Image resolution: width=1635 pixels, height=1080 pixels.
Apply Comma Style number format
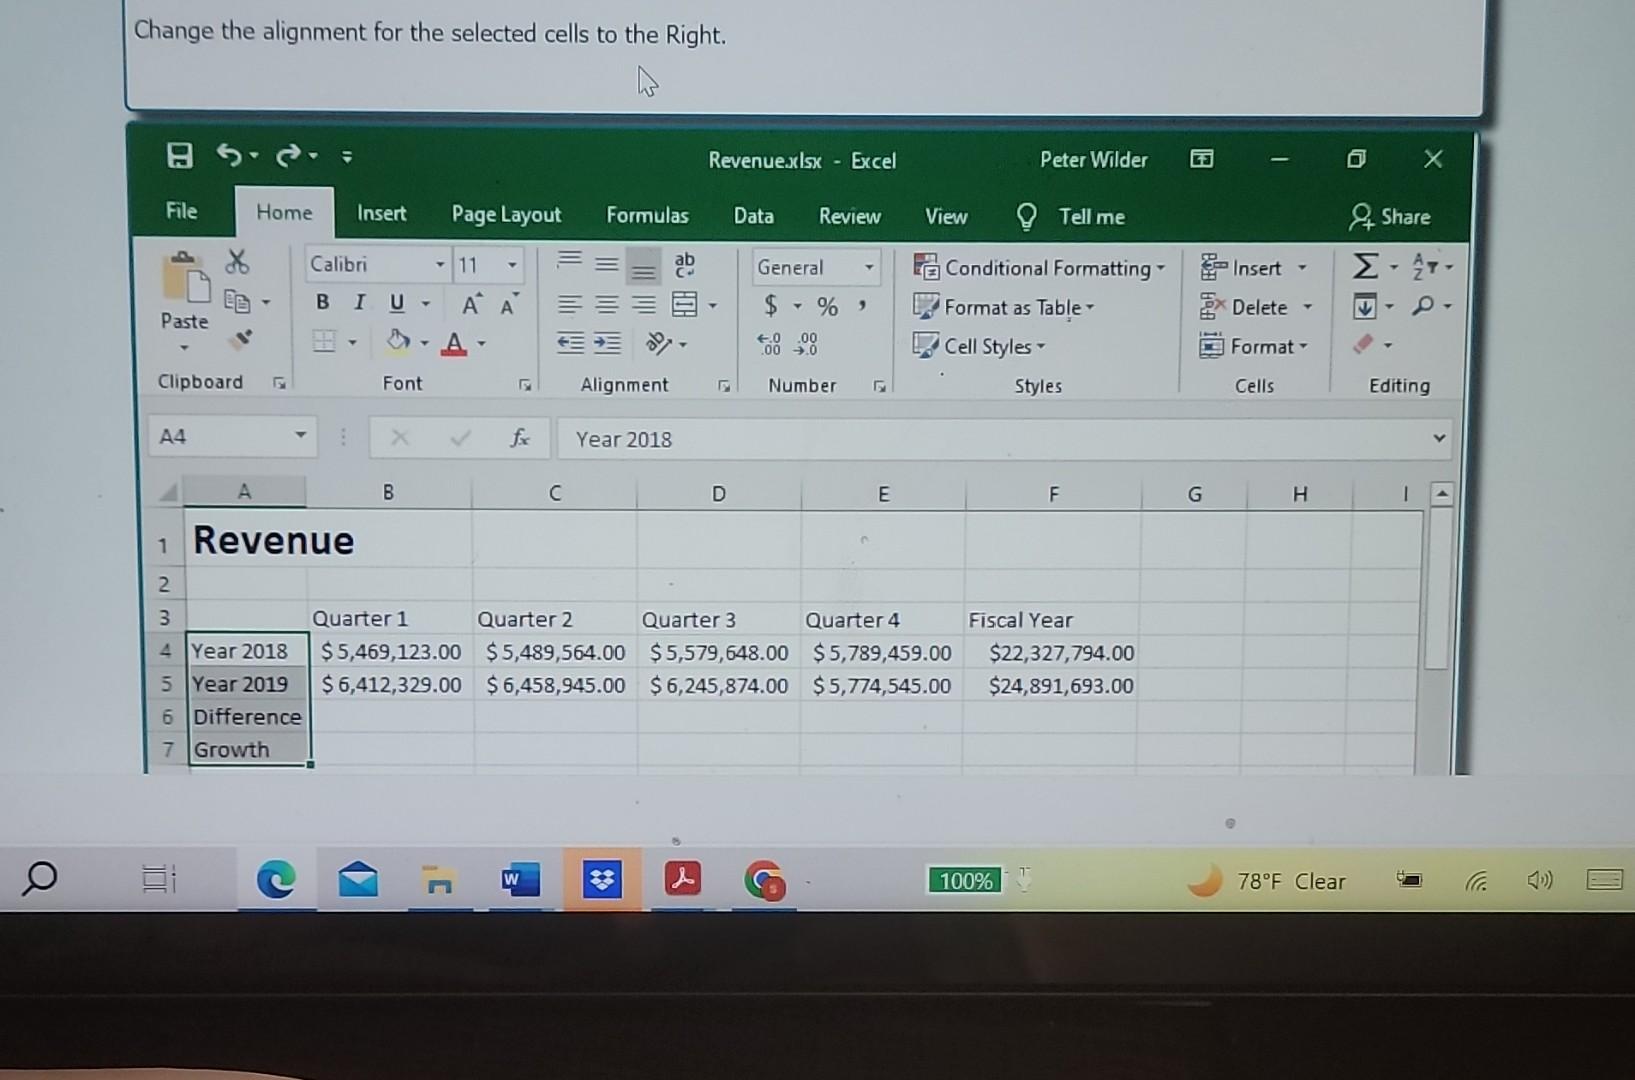tap(861, 305)
